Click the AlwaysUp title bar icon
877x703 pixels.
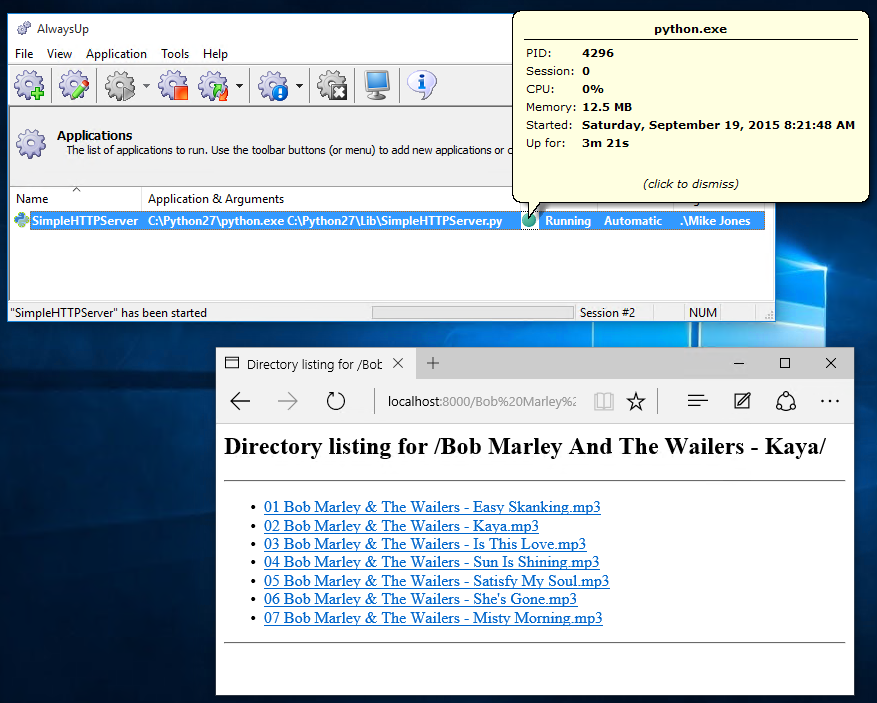[x=23, y=29]
